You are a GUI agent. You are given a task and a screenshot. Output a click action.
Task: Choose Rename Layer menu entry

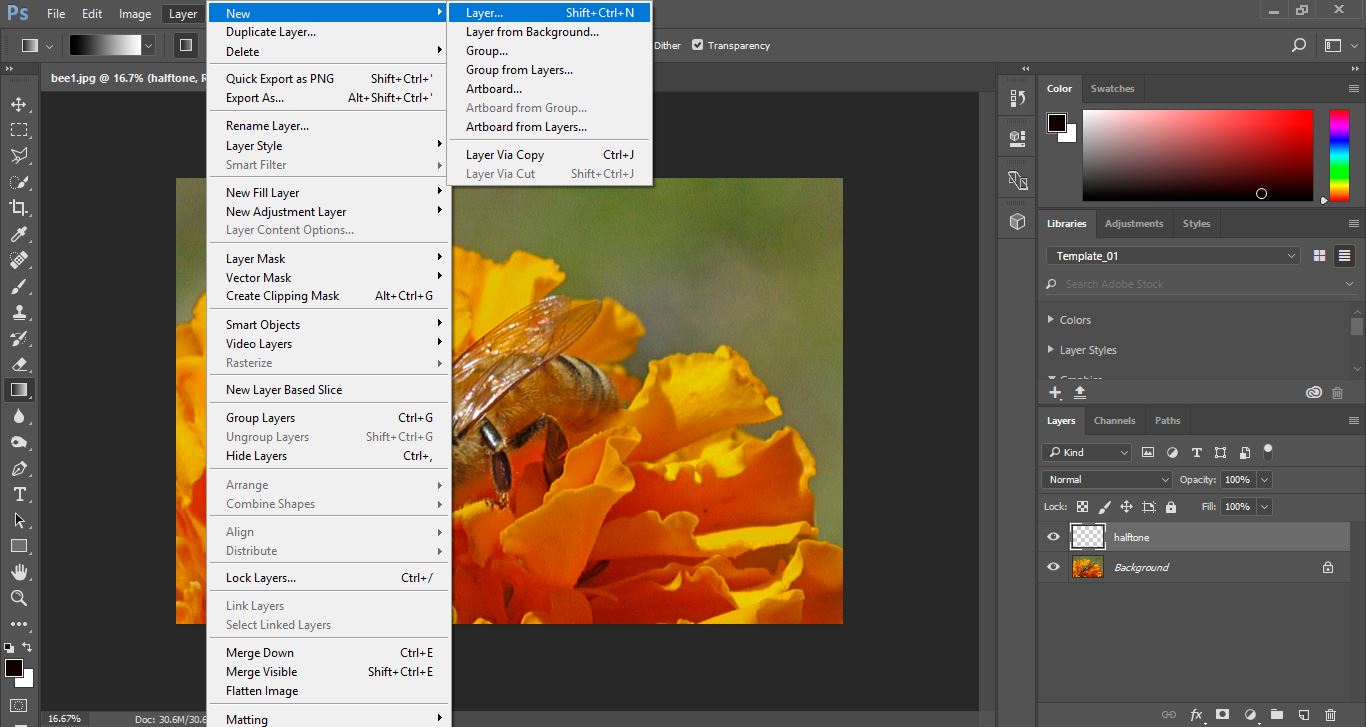coord(327,126)
